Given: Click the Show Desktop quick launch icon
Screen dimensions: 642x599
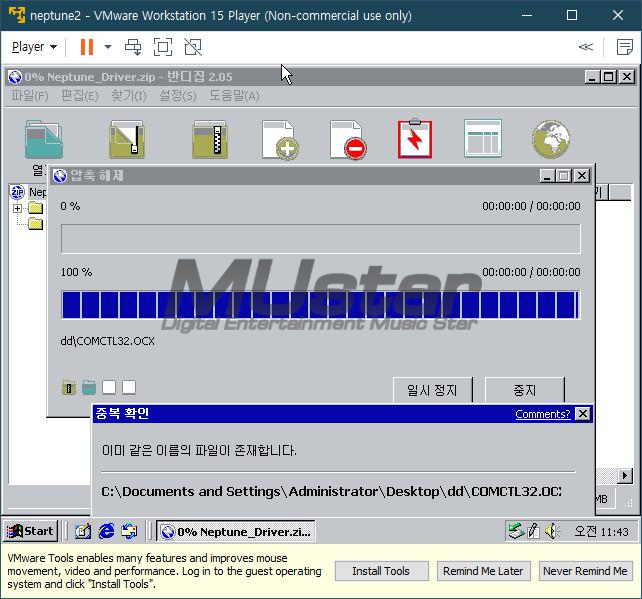Looking at the screenshot, I should 83,531.
